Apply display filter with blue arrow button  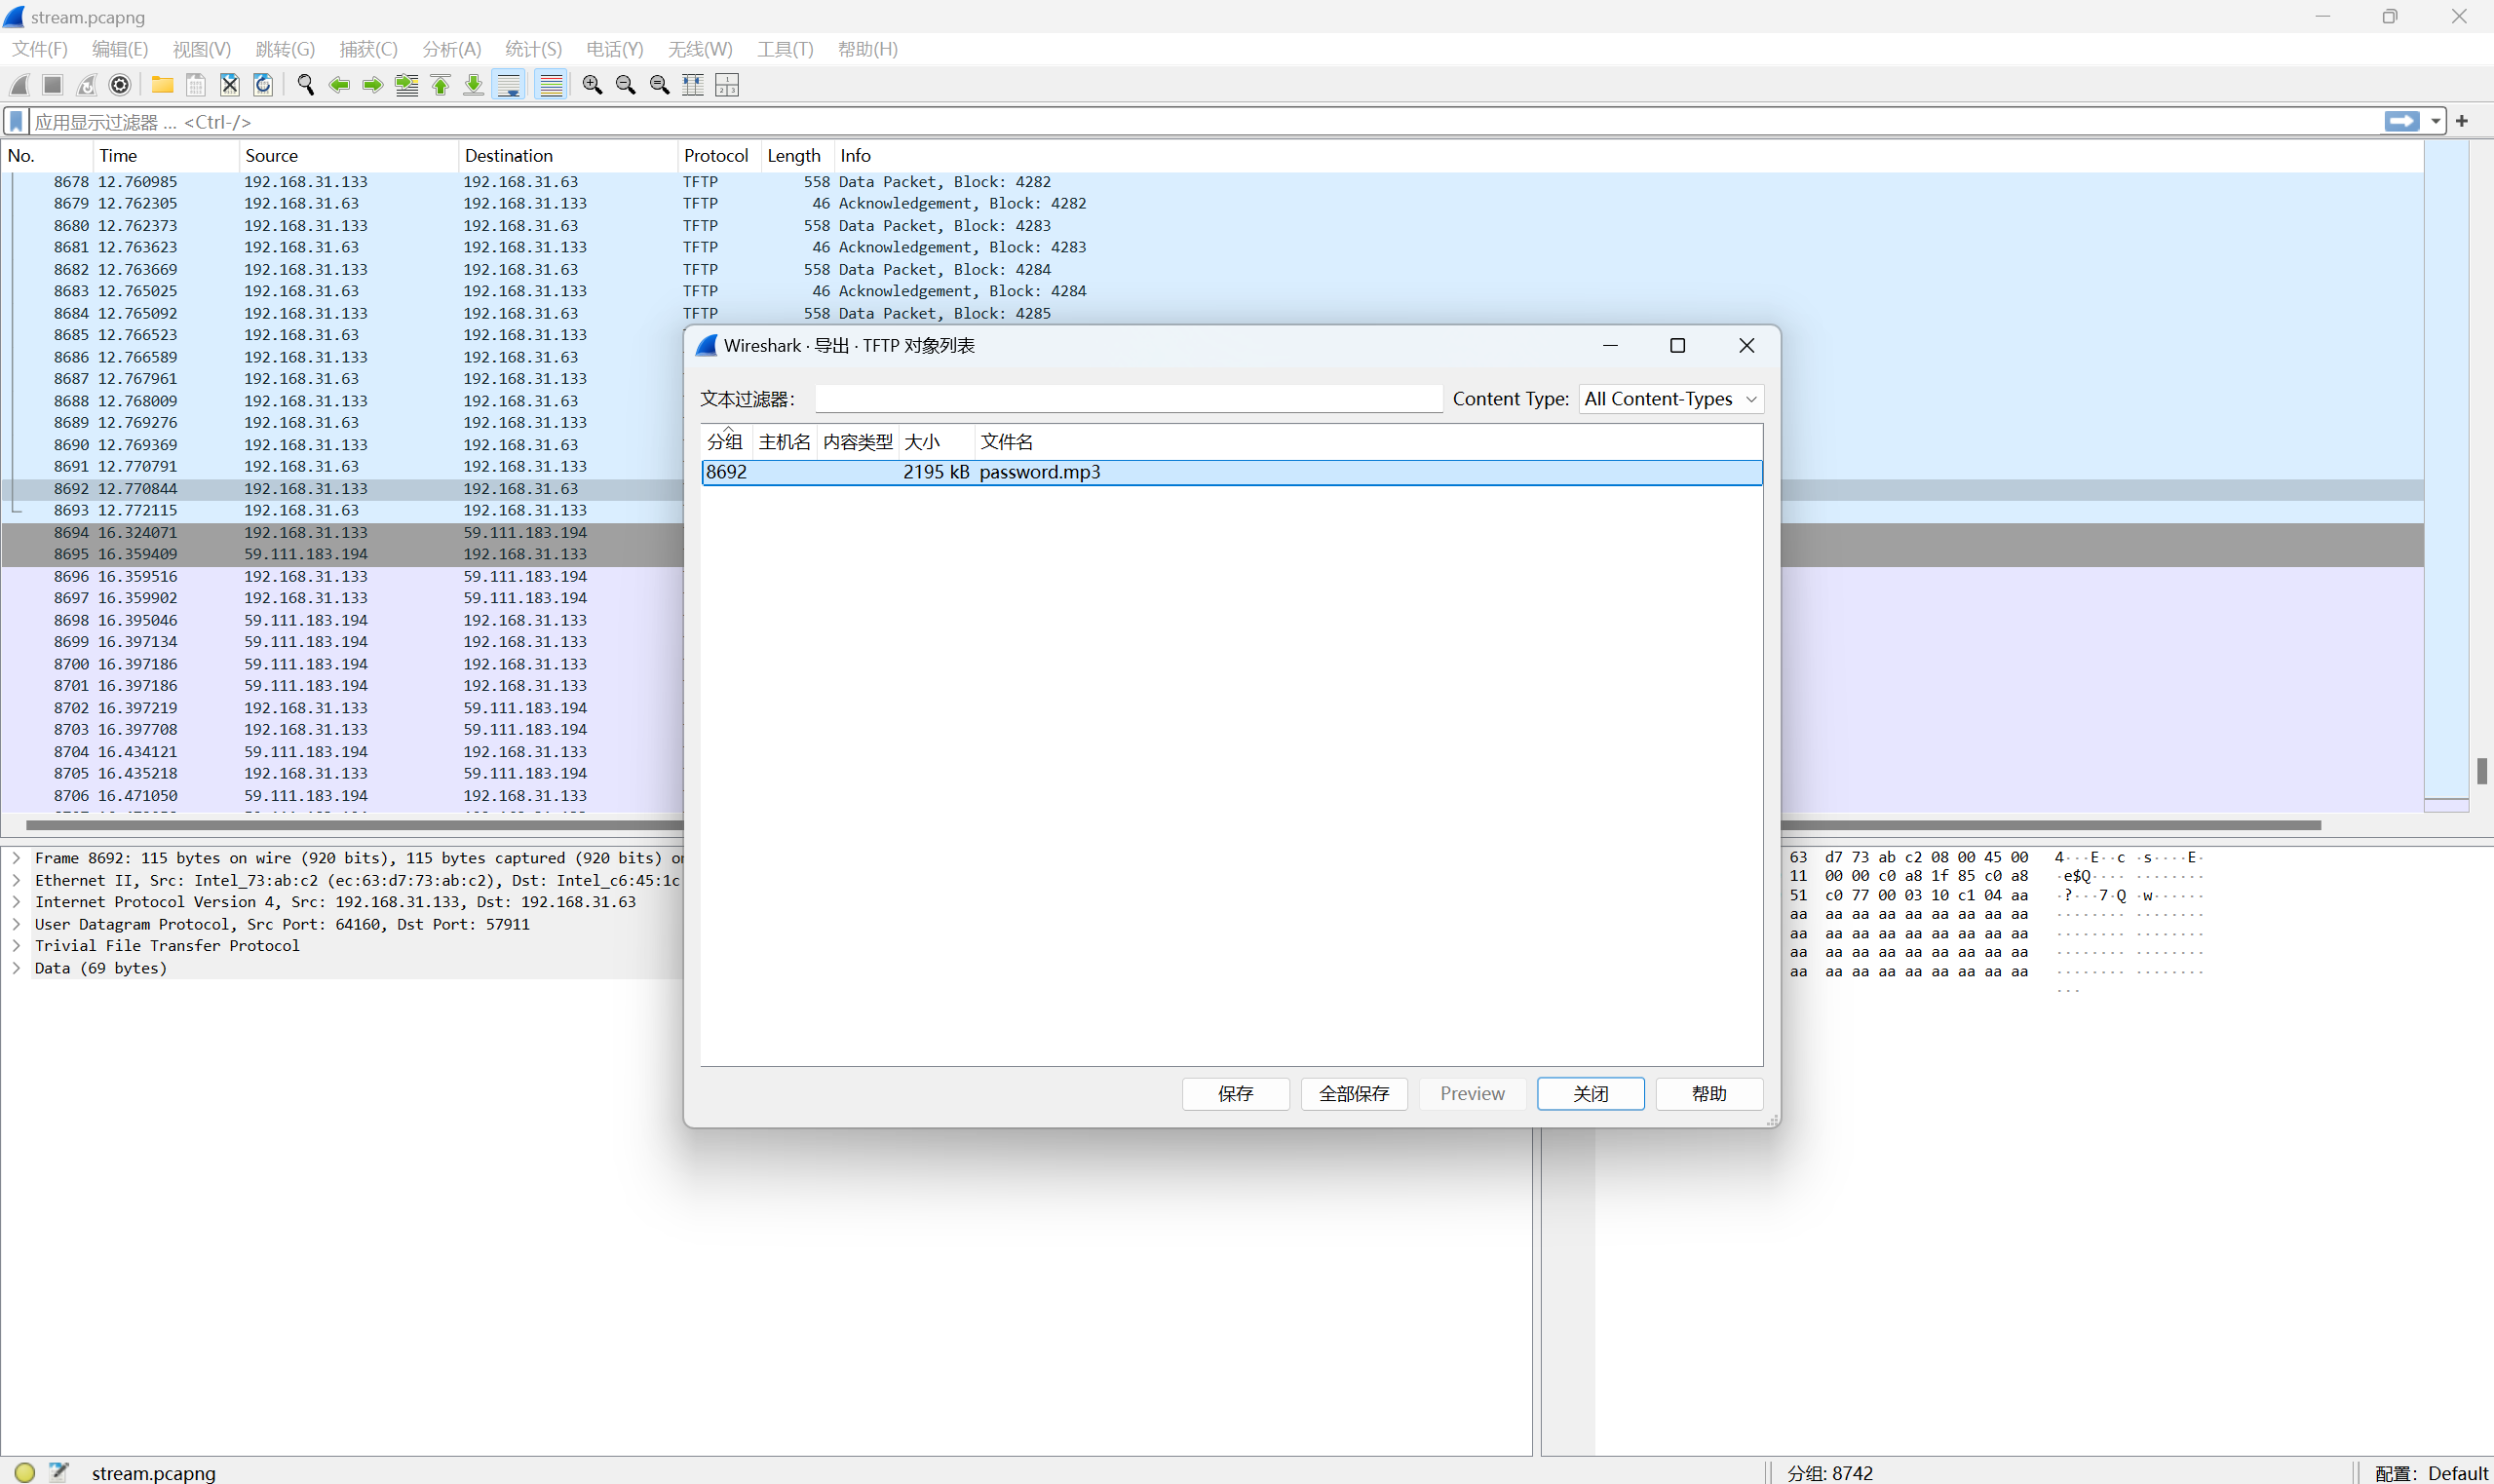click(x=2402, y=121)
